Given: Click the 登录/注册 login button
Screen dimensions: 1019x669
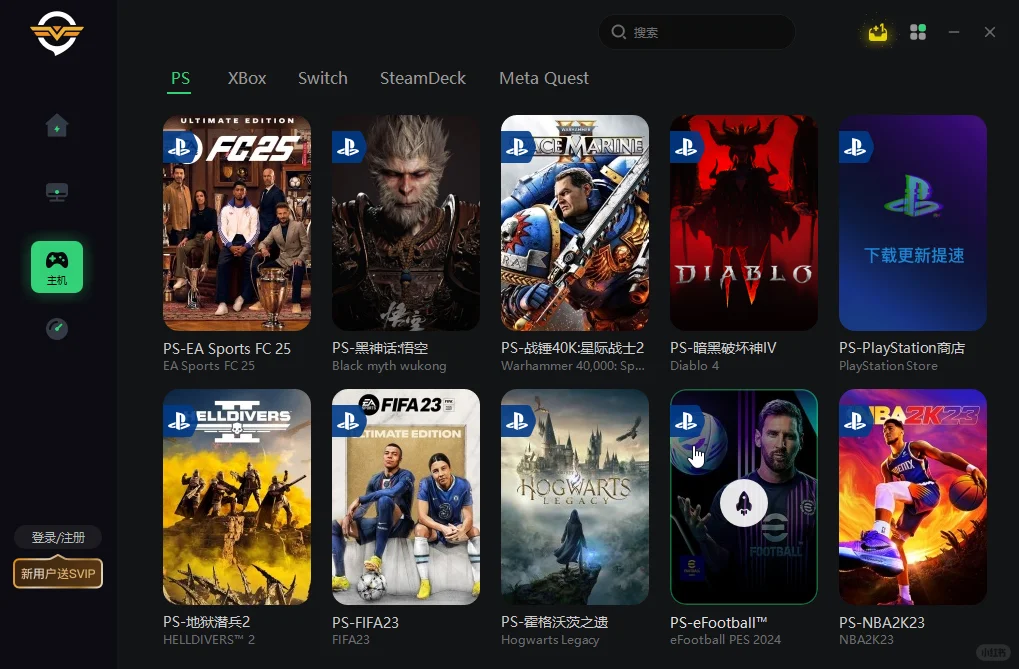Looking at the screenshot, I should 58,538.
